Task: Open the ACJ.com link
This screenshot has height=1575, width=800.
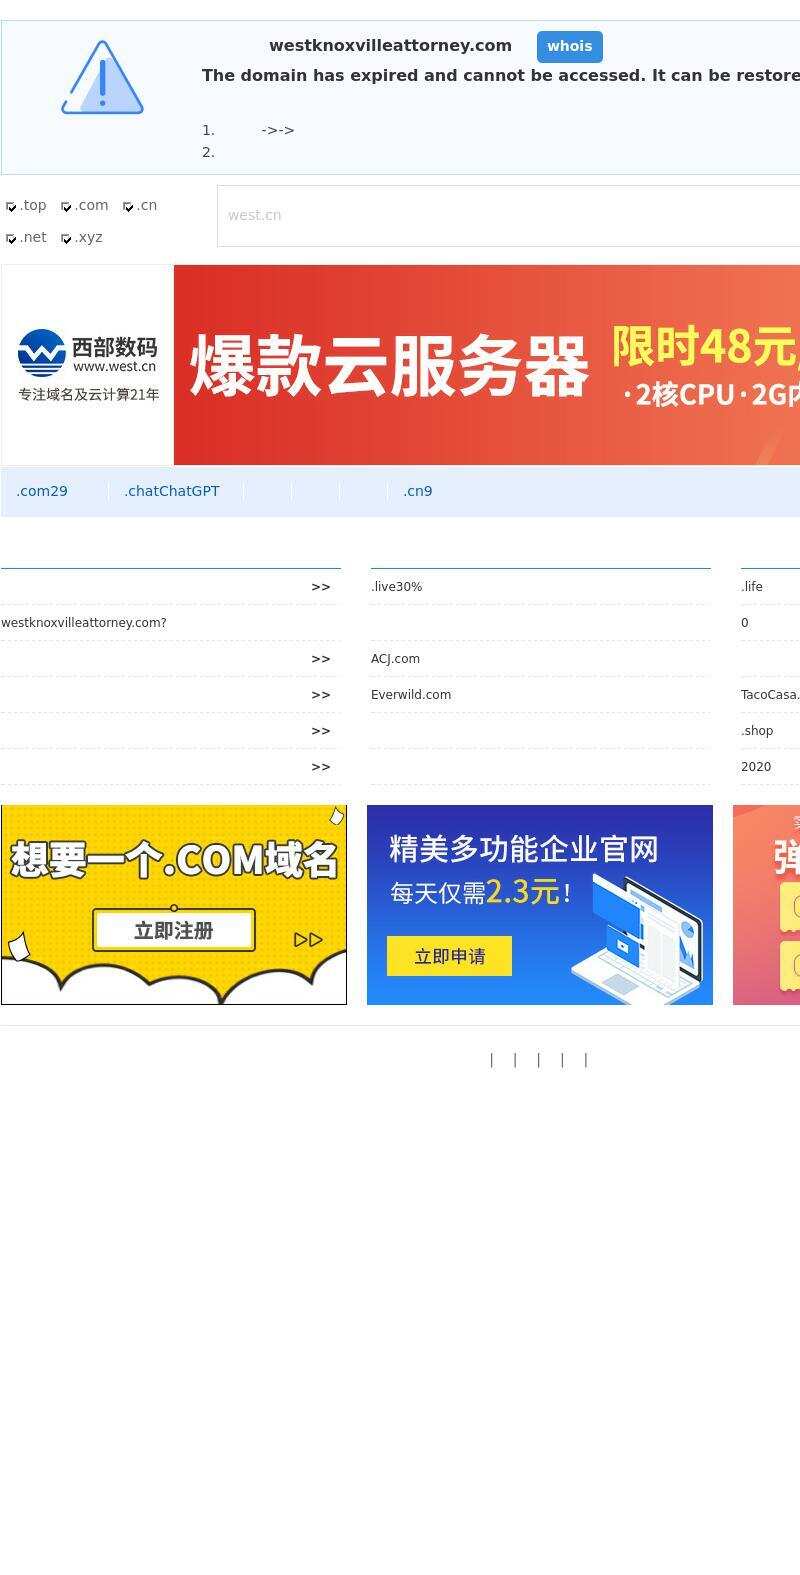Action: pyautogui.click(x=396, y=659)
